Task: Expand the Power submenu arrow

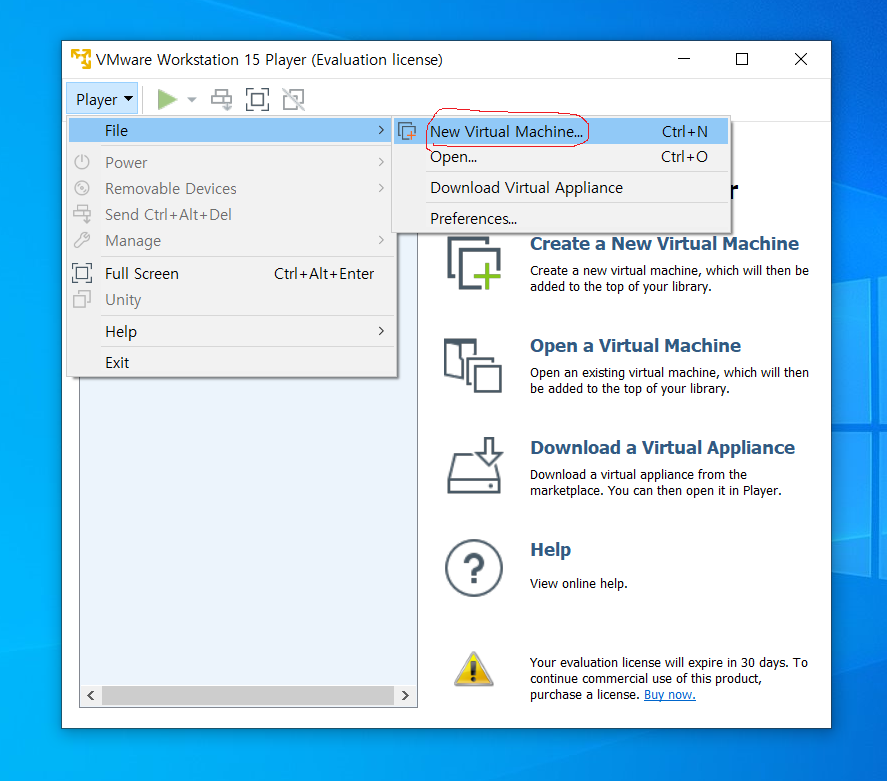Action: 381,162
